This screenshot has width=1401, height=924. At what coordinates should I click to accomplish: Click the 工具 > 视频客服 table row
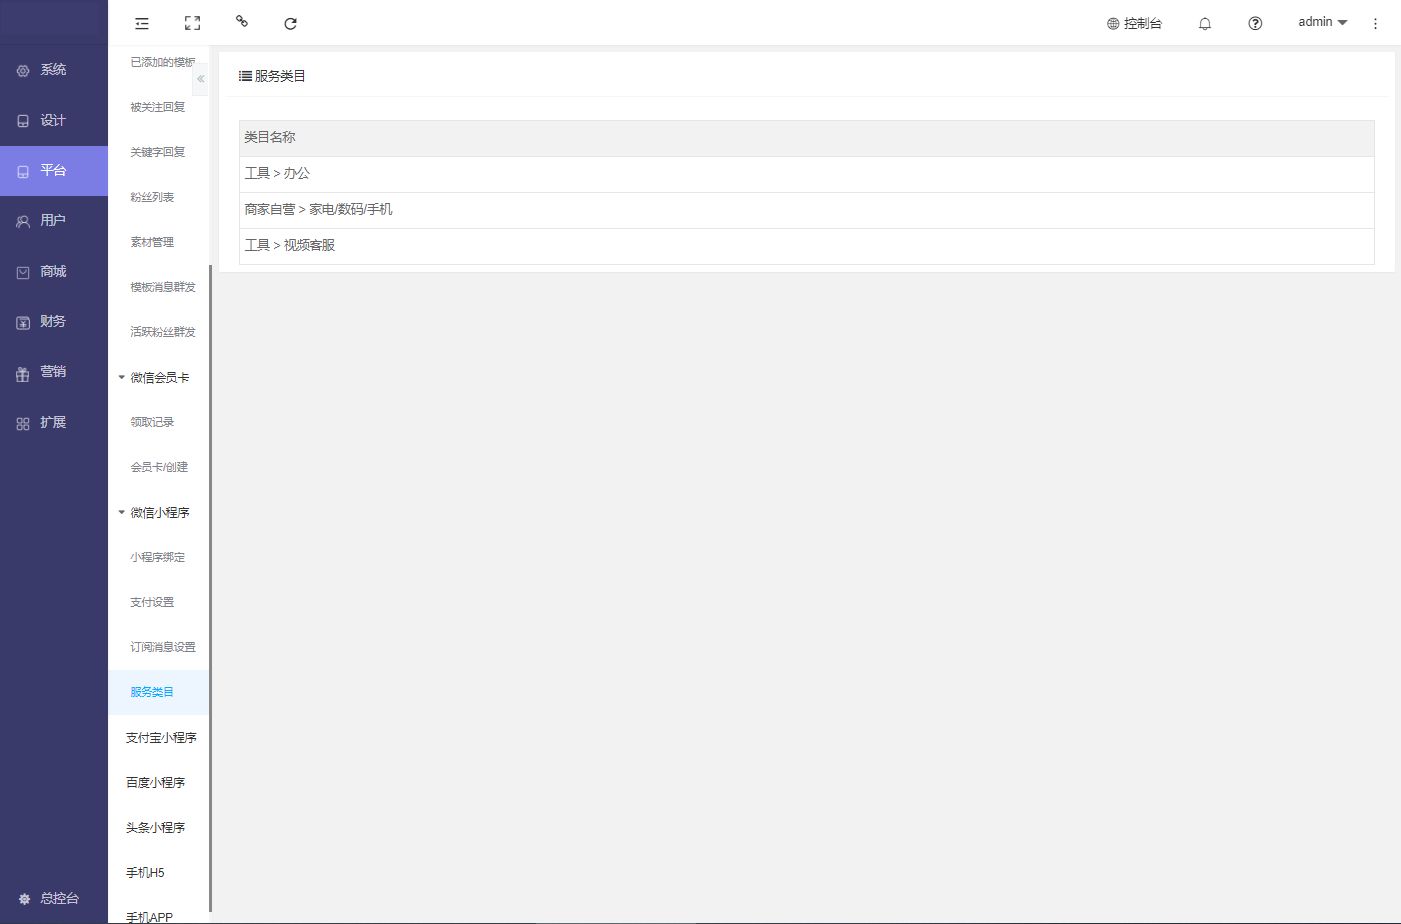[806, 245]
